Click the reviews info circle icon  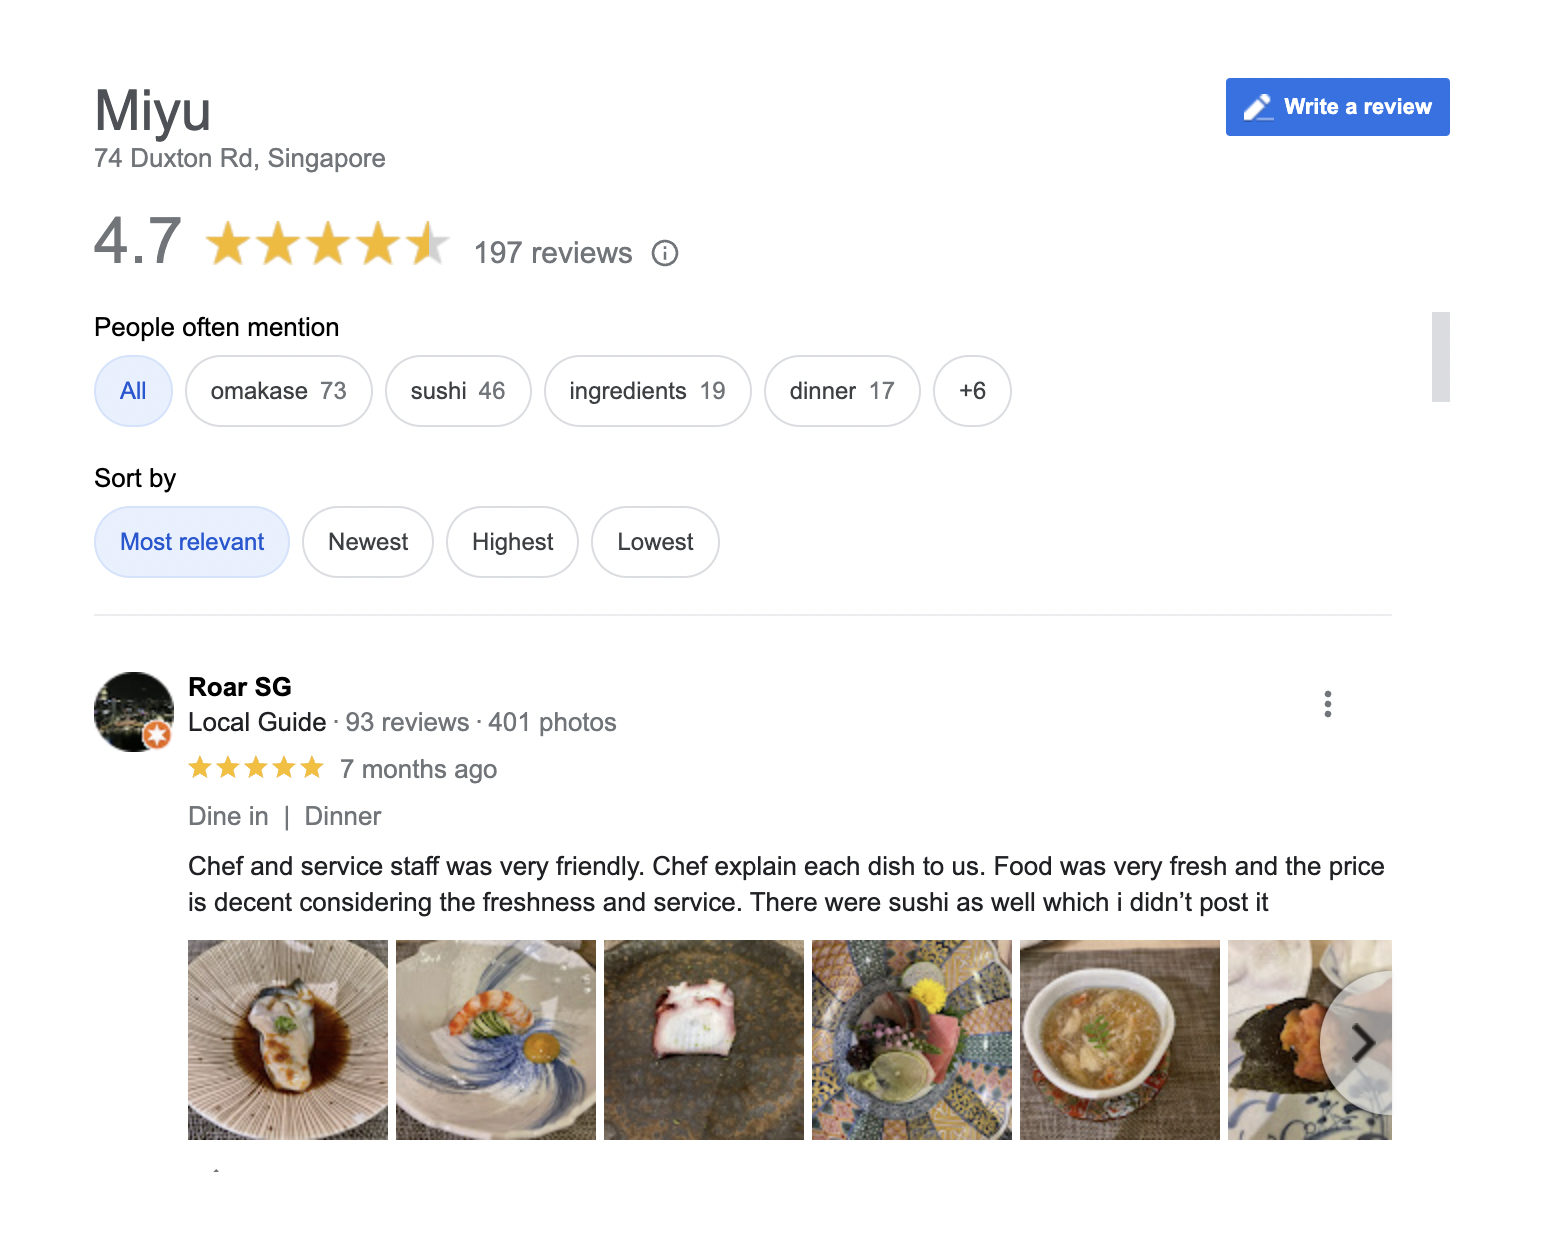pos(665,253)
